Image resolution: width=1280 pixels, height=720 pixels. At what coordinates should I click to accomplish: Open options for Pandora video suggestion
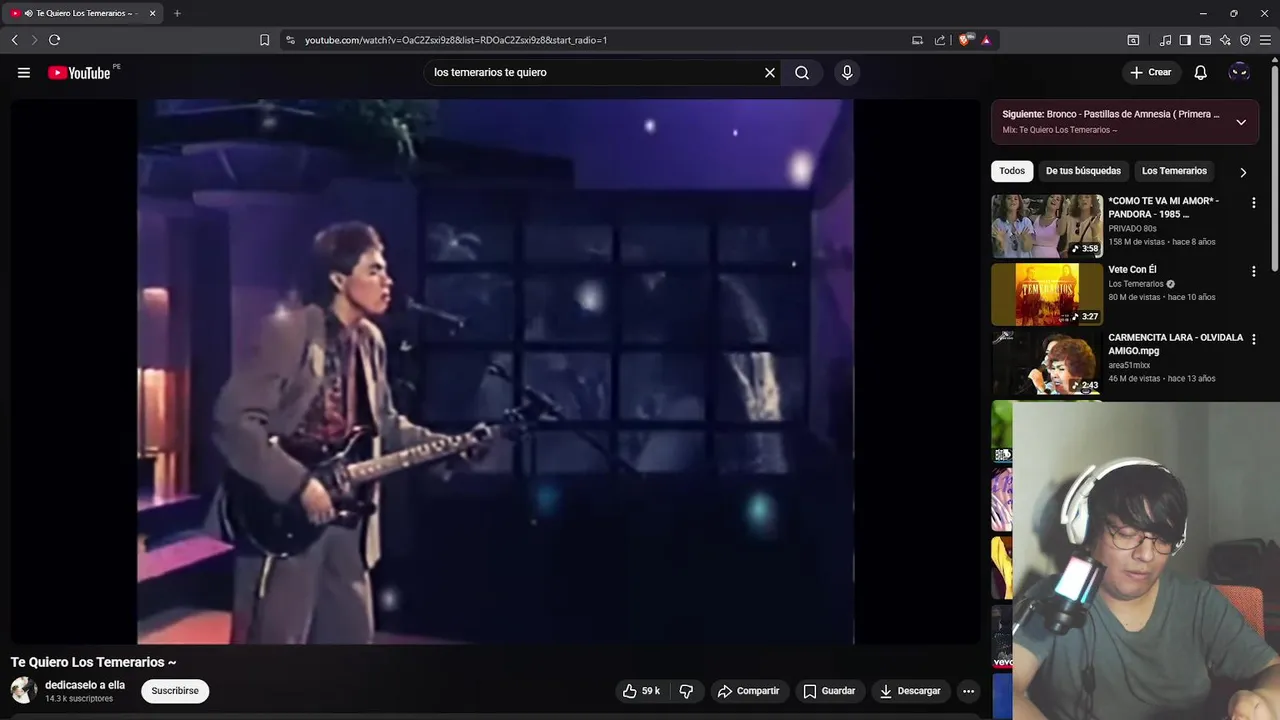click(1253, 203)
